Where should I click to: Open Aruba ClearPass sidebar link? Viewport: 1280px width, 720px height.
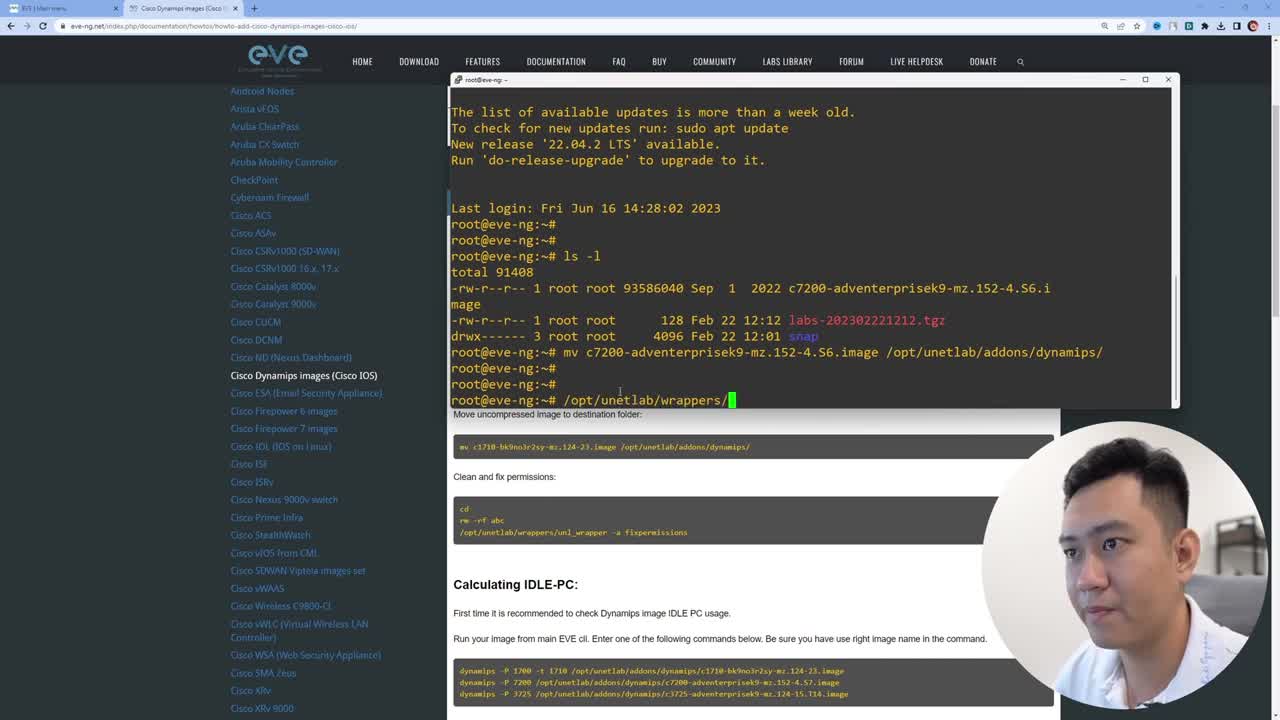(x=265, y=127)
